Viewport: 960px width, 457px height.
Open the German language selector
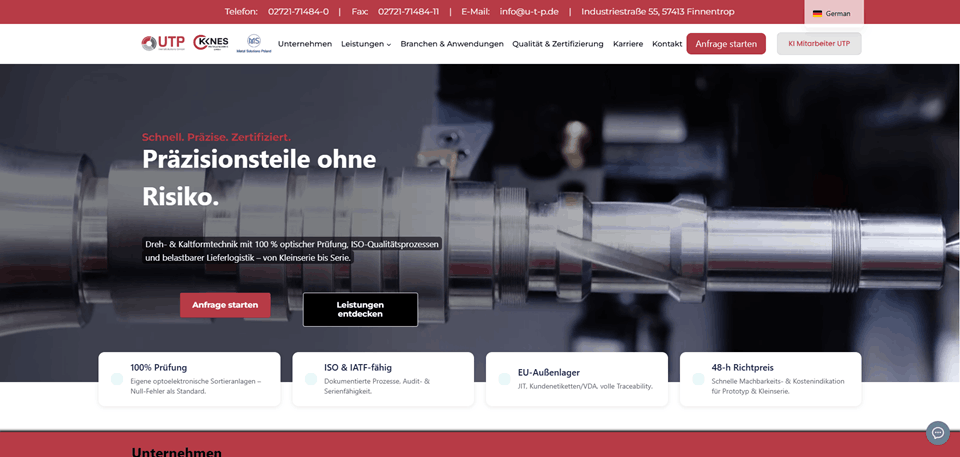tap(832, 13)
